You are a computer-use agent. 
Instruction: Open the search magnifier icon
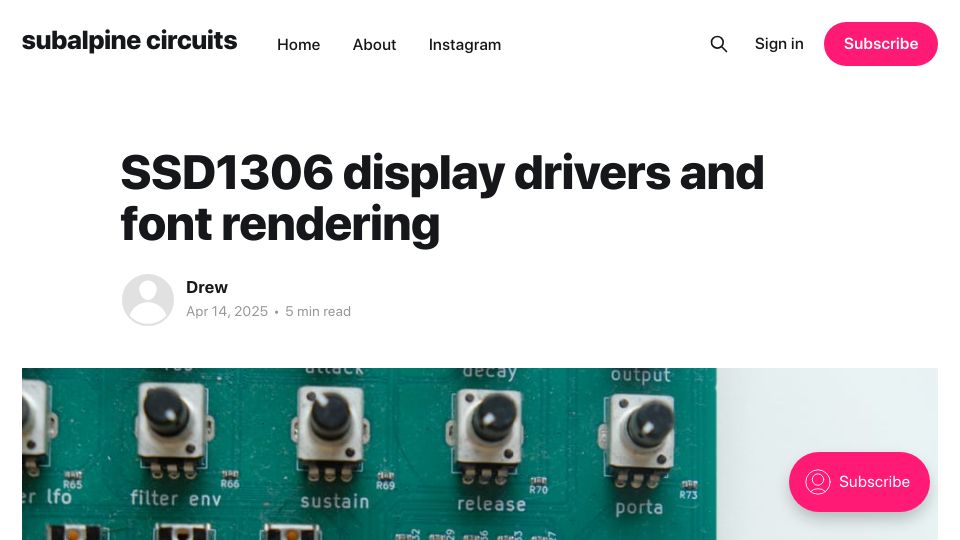click(719, 44)
